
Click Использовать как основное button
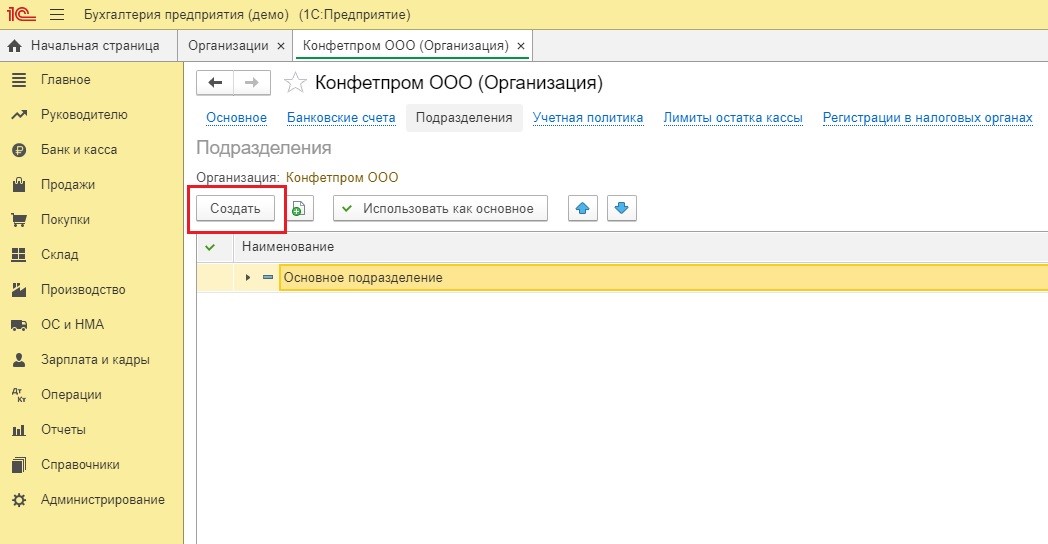click(x=440, y=209)
